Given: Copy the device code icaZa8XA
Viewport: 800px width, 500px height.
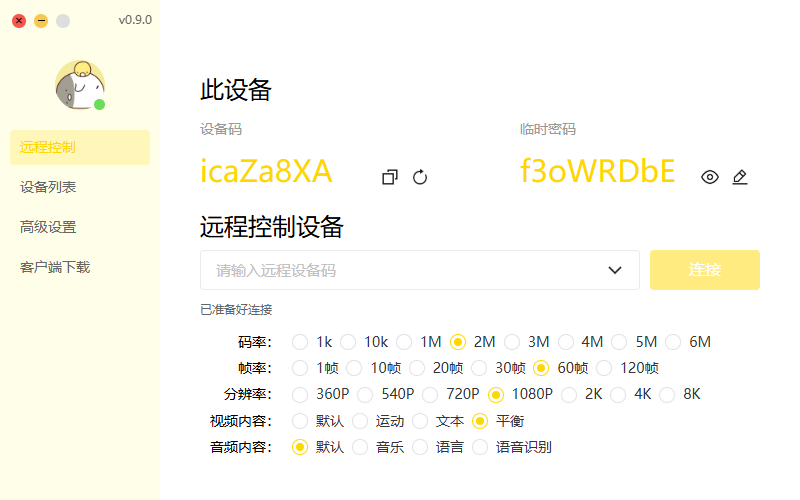Looking at the screenshot, I should 390,177.
